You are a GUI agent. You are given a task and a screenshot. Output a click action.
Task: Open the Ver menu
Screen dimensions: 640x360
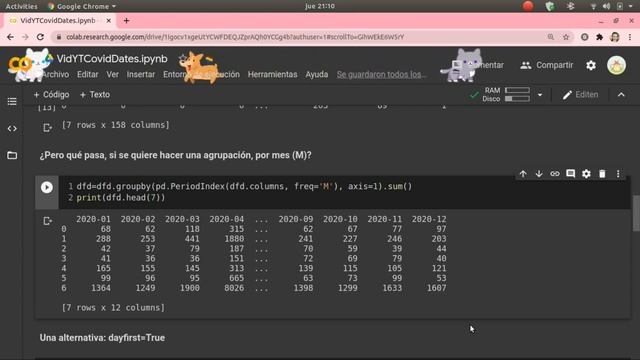pyautogui.click(x=112, y=74)
